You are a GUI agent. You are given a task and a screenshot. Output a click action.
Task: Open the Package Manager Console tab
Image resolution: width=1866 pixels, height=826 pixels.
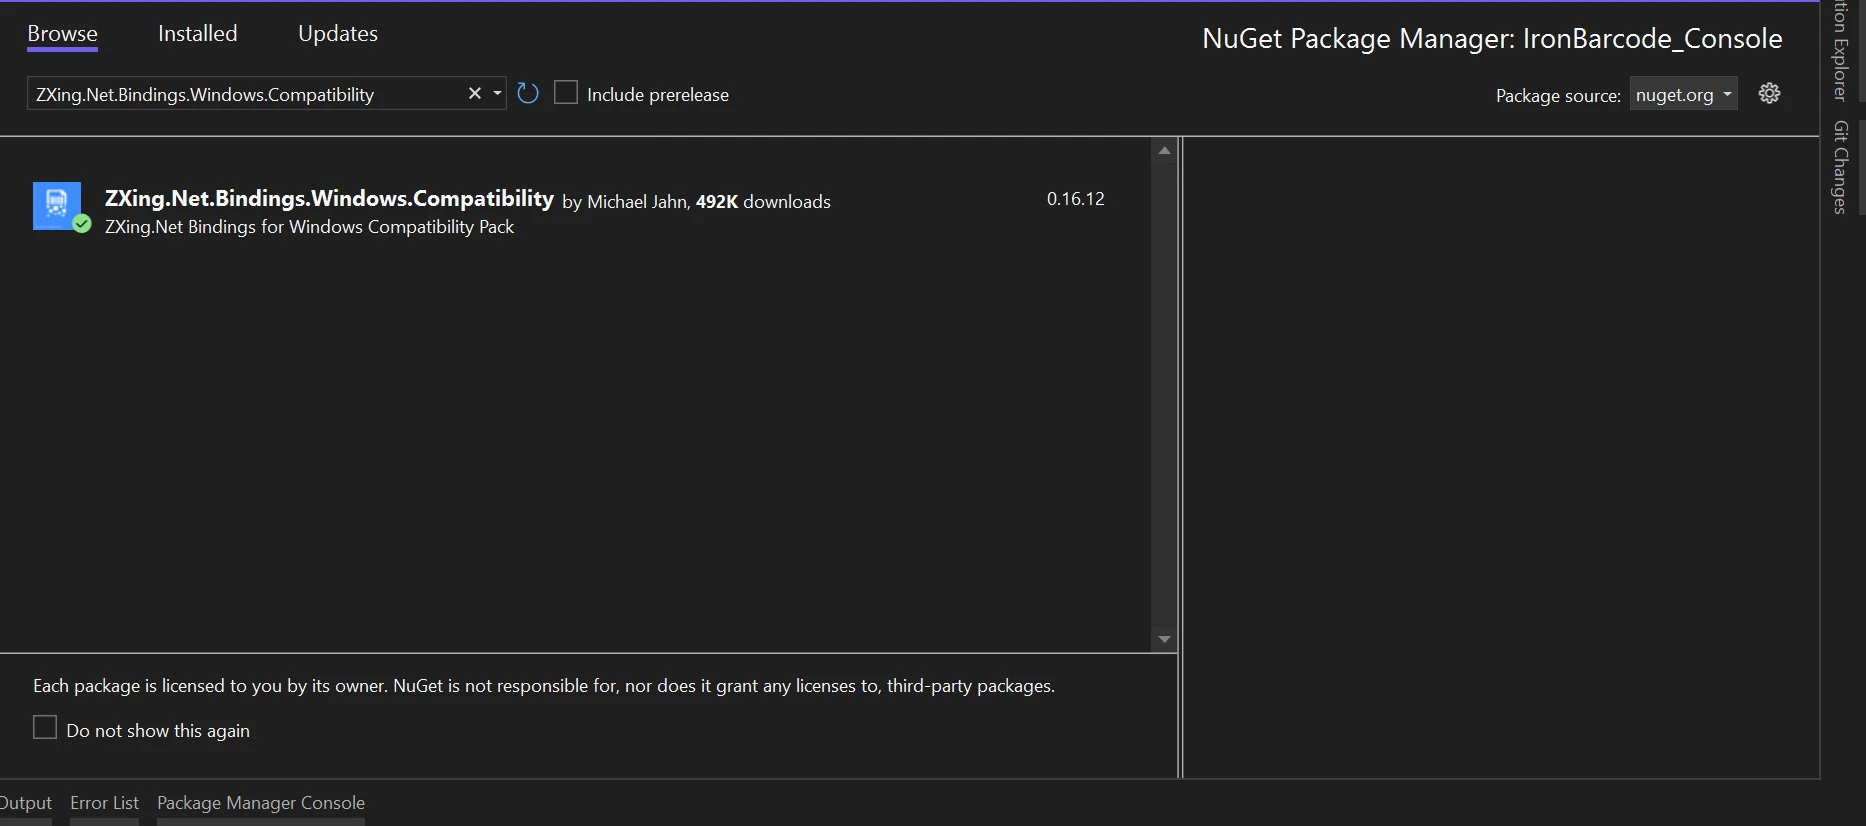tap(260, 803)
